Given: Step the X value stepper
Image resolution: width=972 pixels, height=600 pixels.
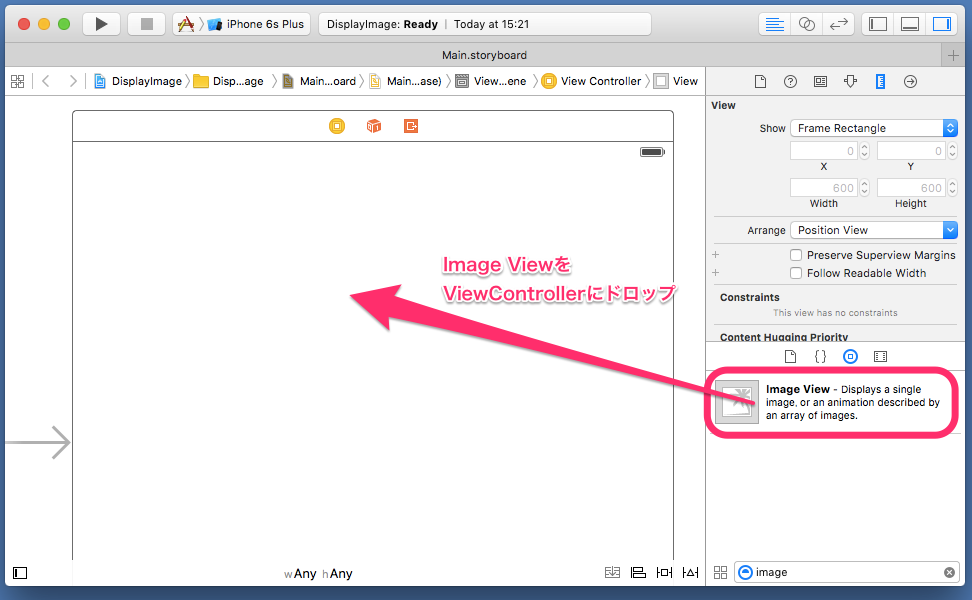Looking at the screenshot, I should pyautogui.click(x=865, y=151).
